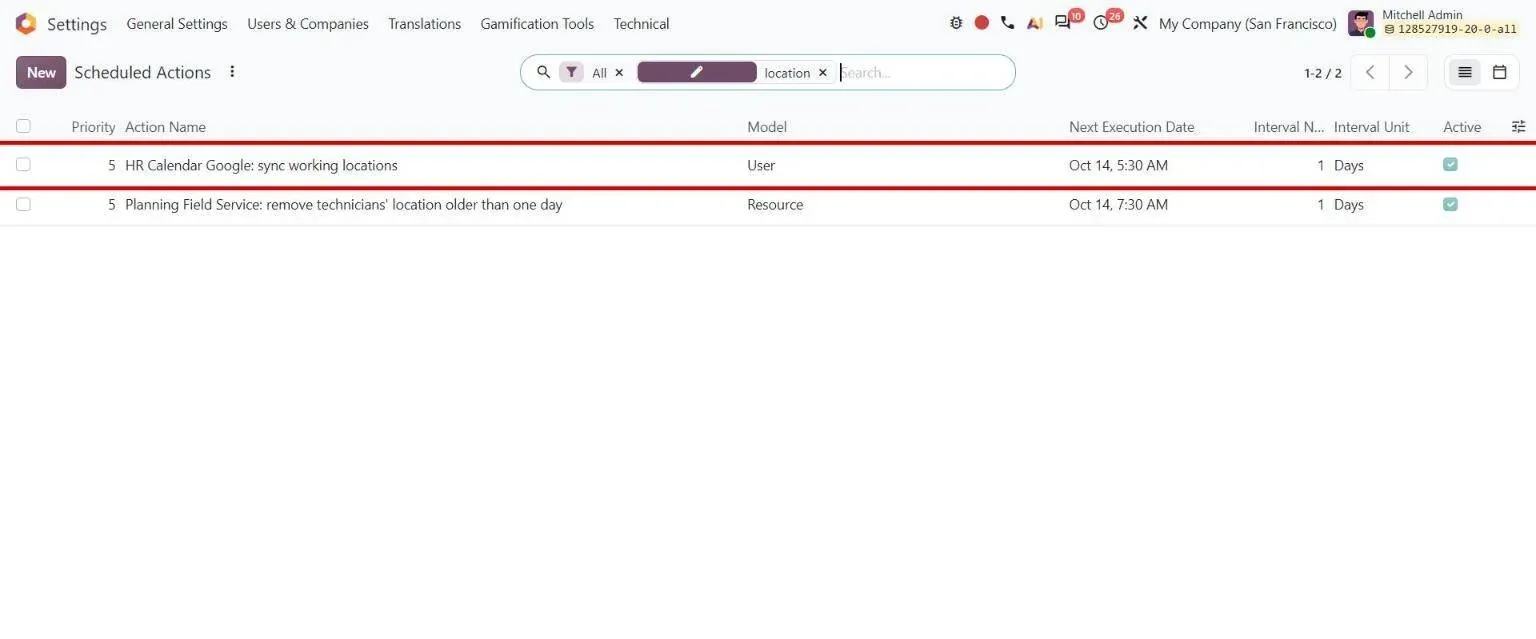The width and height of the screenshot is (1536, 639).
Task: Open the Gamification Tools menu
Action: click(x=537, y=23)
